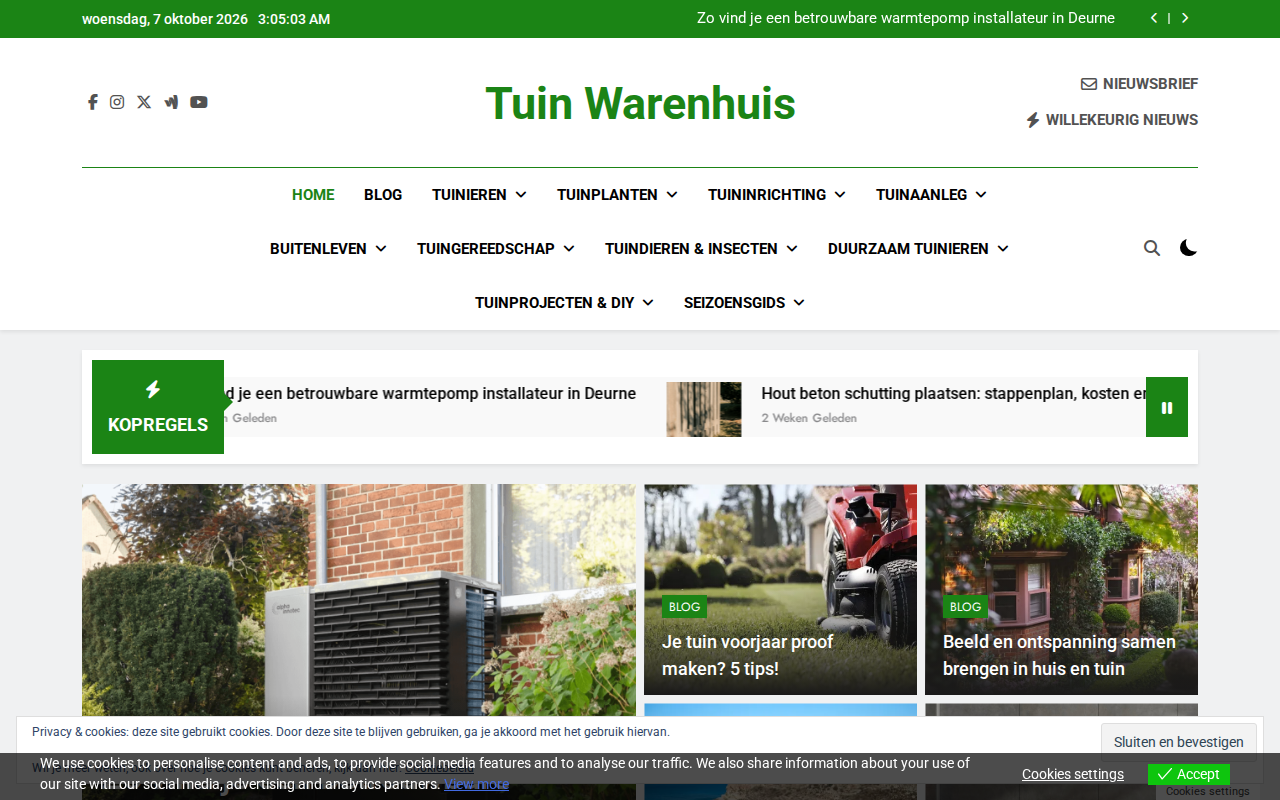Screen dimensions: 1280x800
Task: Expand the Tuinieren menu chevron
Action: click(x=521, y=195)
